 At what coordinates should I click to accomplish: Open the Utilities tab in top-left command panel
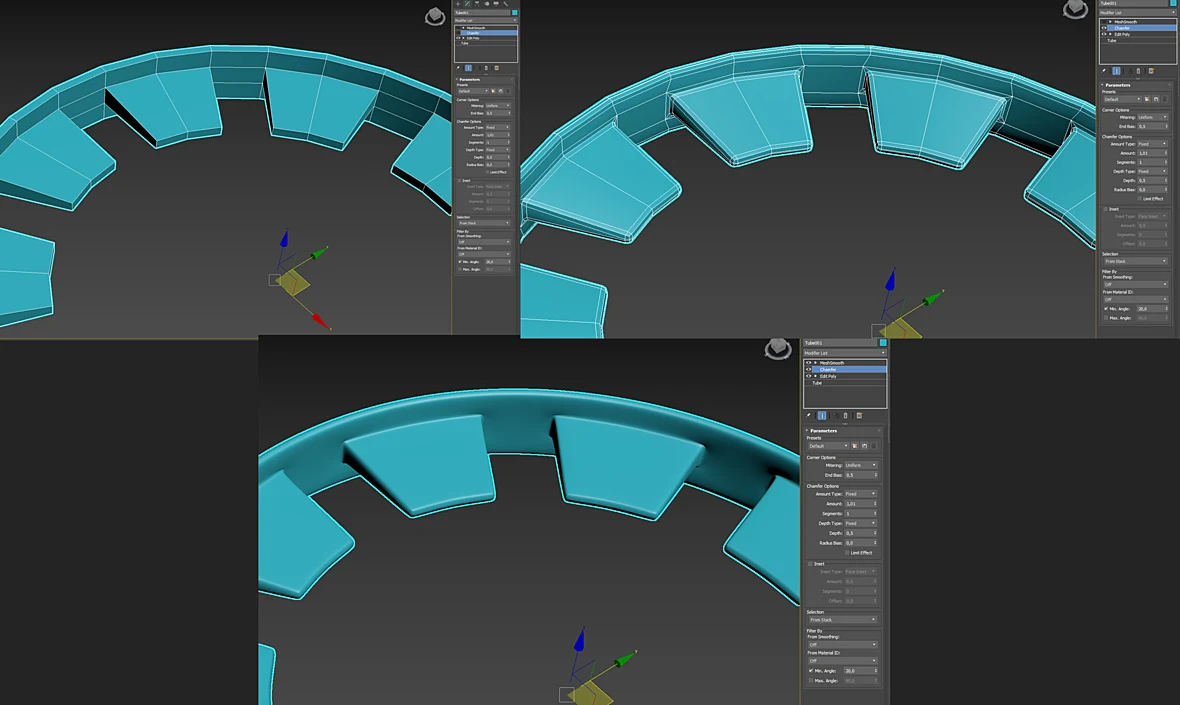pyautogui.click(x=506, y=4)
